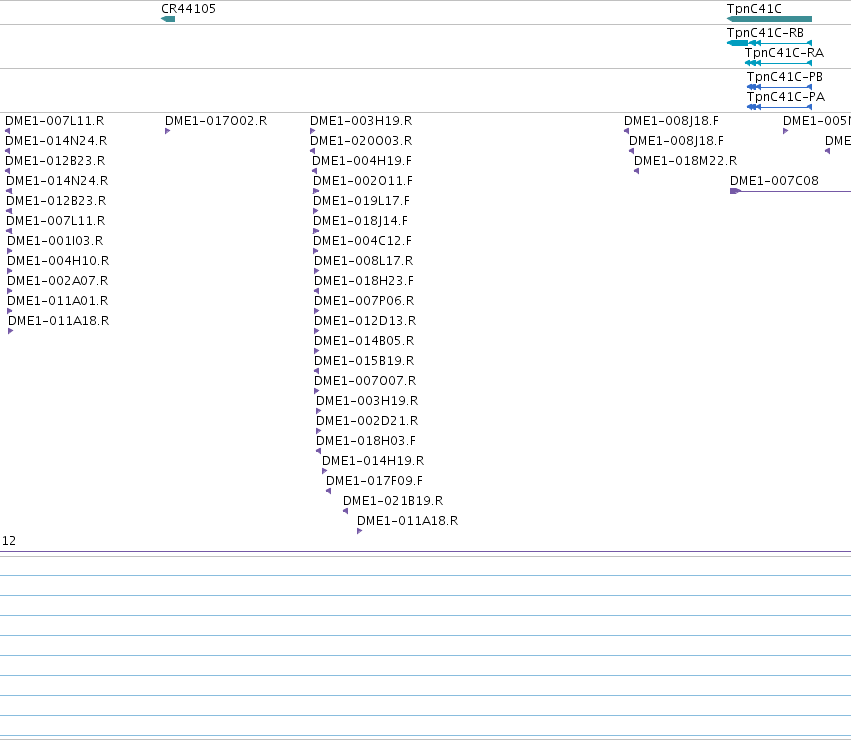Click the DME1-021B19.R label
The width and height of the screenshot is (851, 740).
pyautogui.click(x=393, y=501)
